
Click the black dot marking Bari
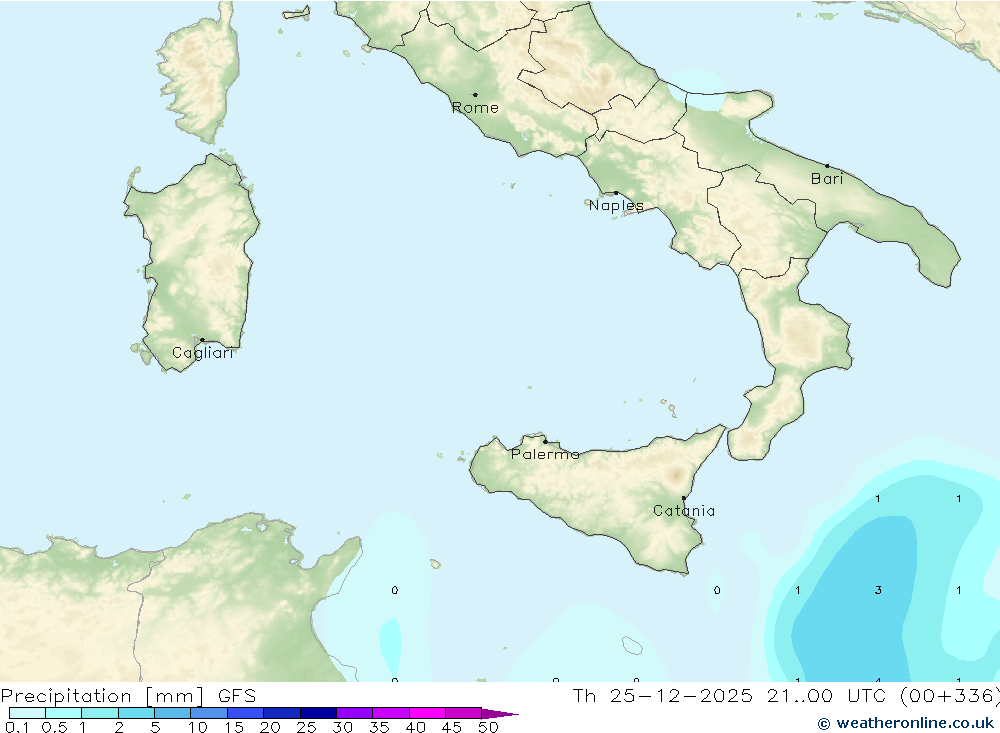[828, 166]
